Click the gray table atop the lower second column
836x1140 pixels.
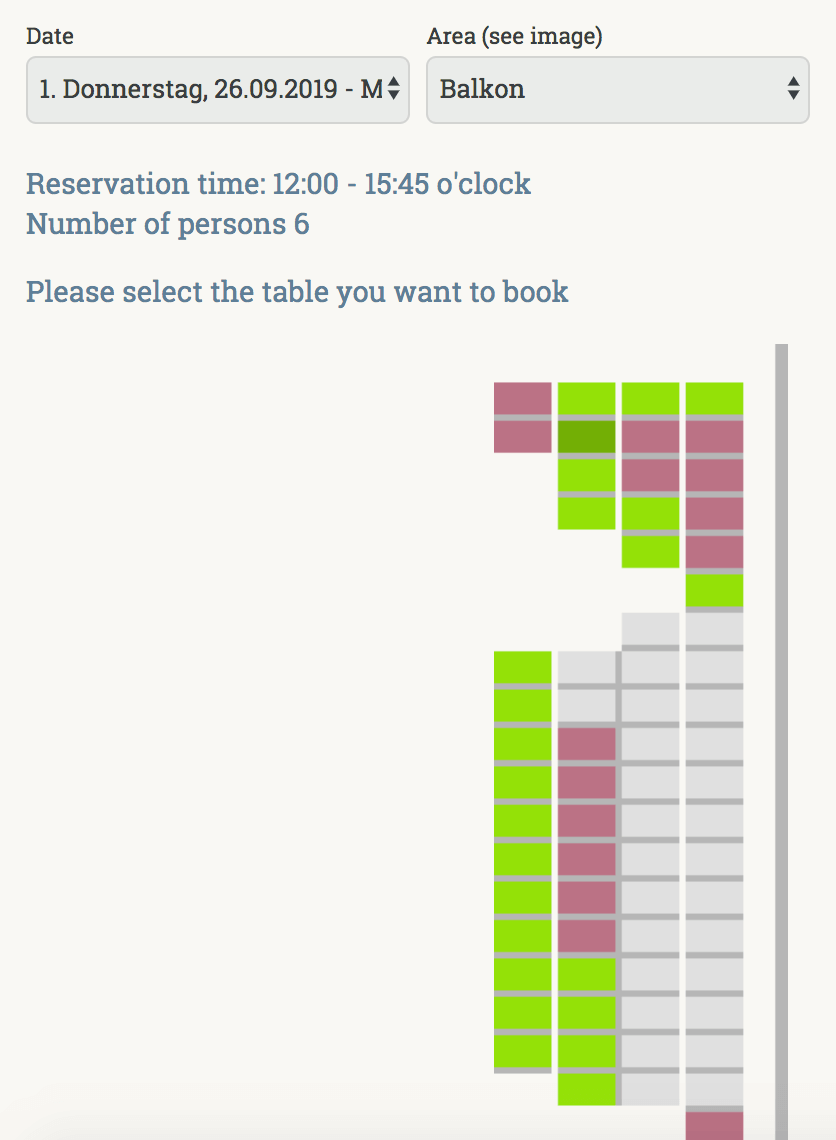click(x=587, y=667)
